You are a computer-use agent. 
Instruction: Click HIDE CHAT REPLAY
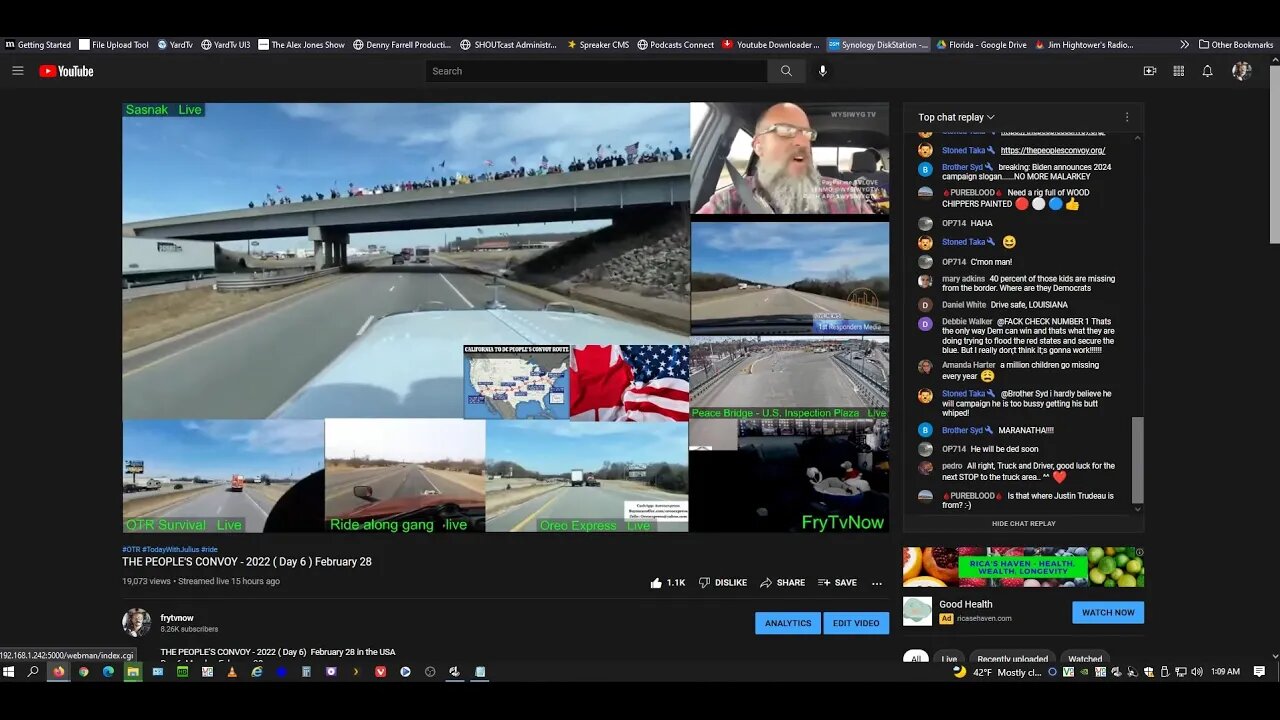(1024, 523)
